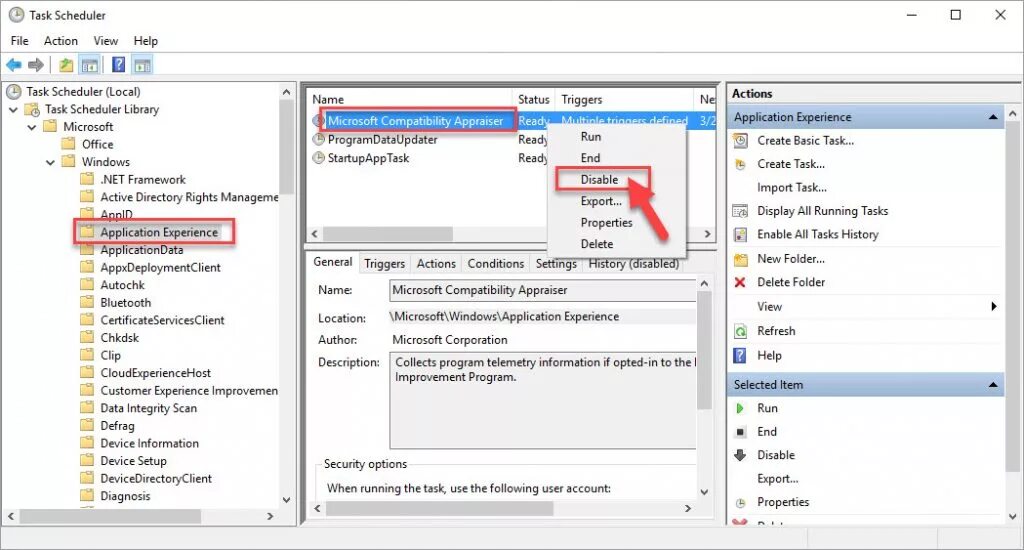
Task: Click the Office folder icon
Action: 69,144
